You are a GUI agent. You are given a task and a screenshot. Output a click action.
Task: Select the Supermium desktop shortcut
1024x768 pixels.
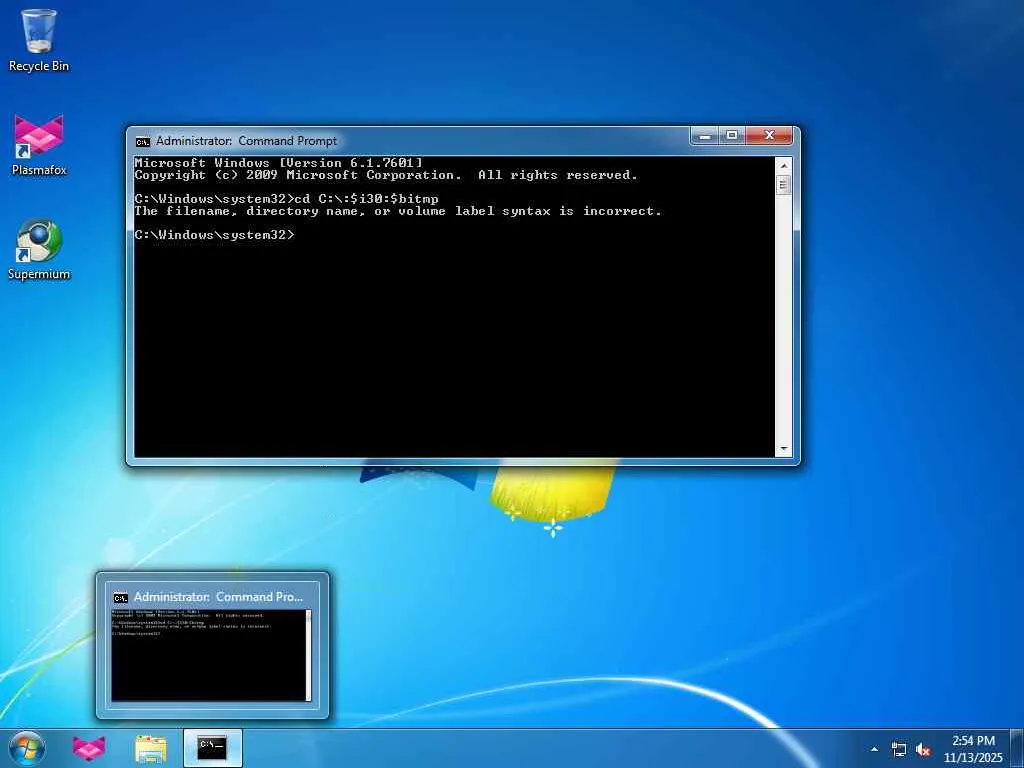pos(39,249)
